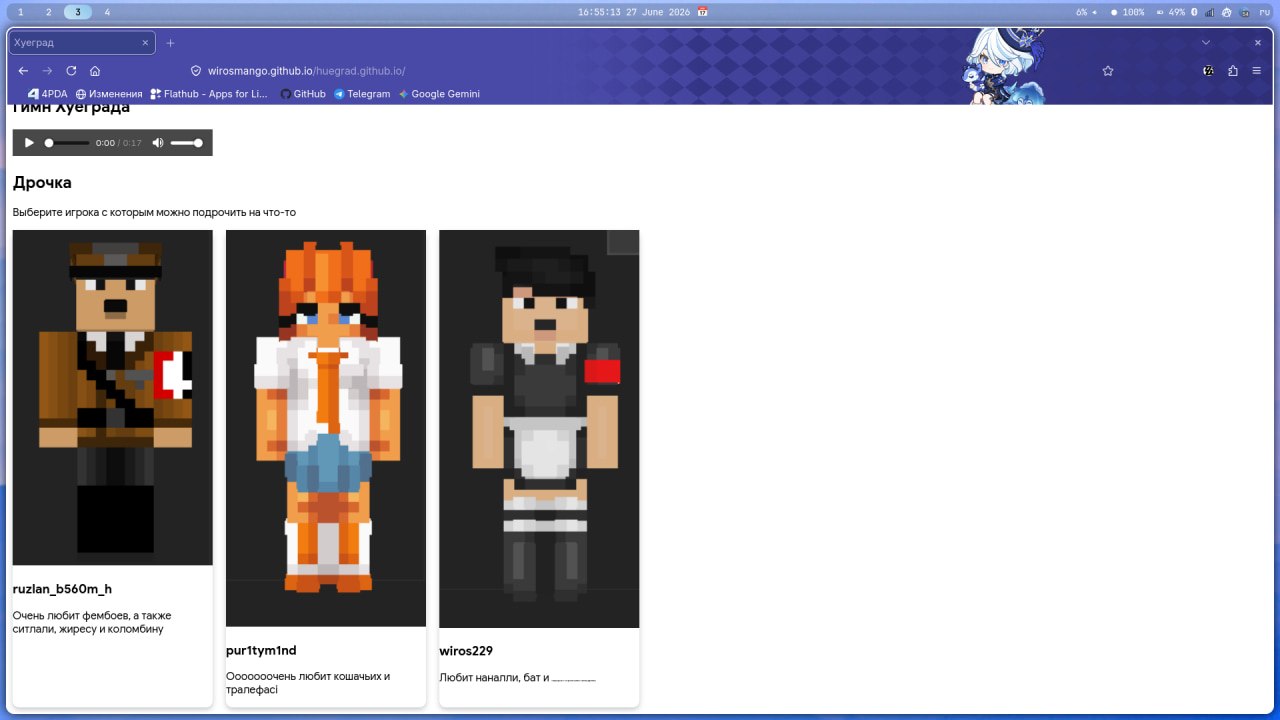Image resolution: width=1280 pixels, height=720 pixels.
Task: Click the ruzlan_b560m_h player name
Action: 62,589
